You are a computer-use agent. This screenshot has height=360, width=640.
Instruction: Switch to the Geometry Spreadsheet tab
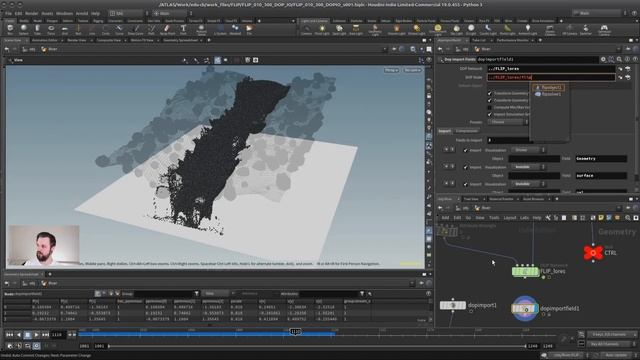180,40
